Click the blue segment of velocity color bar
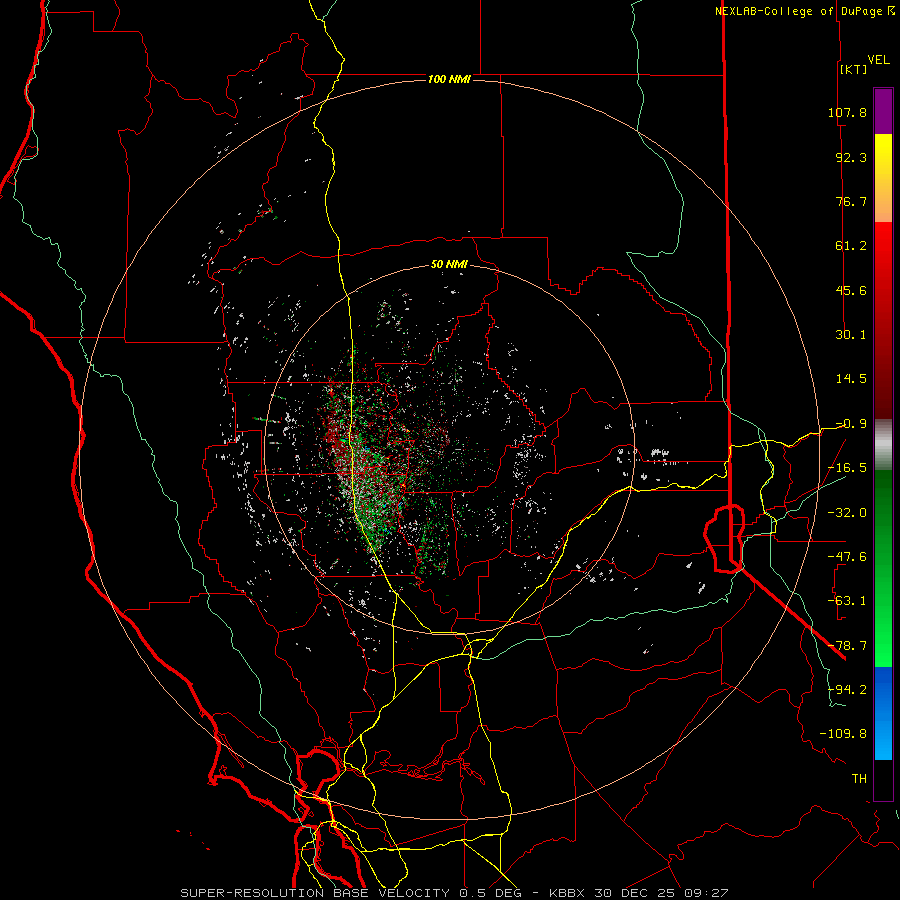This screenshot has height=900, width=900. point(883,713)
